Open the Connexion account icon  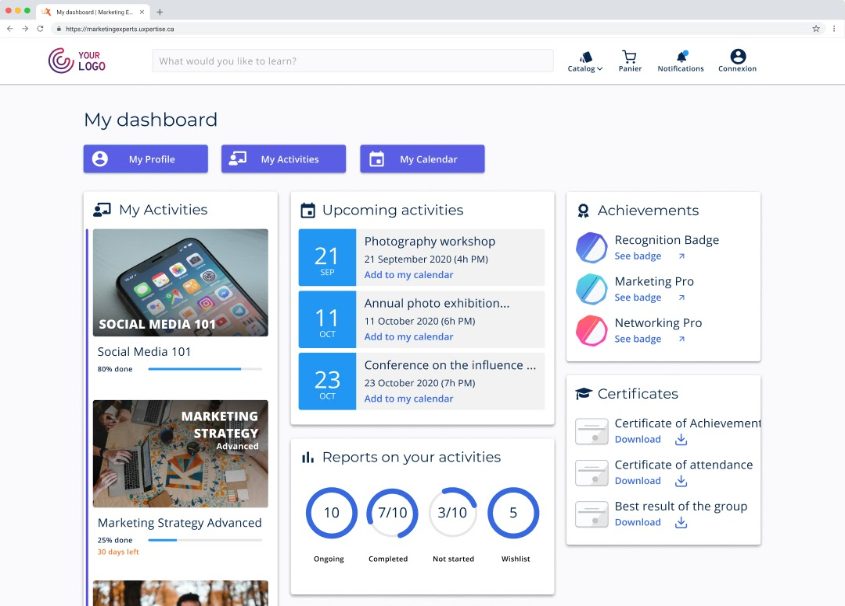(737, 57)
